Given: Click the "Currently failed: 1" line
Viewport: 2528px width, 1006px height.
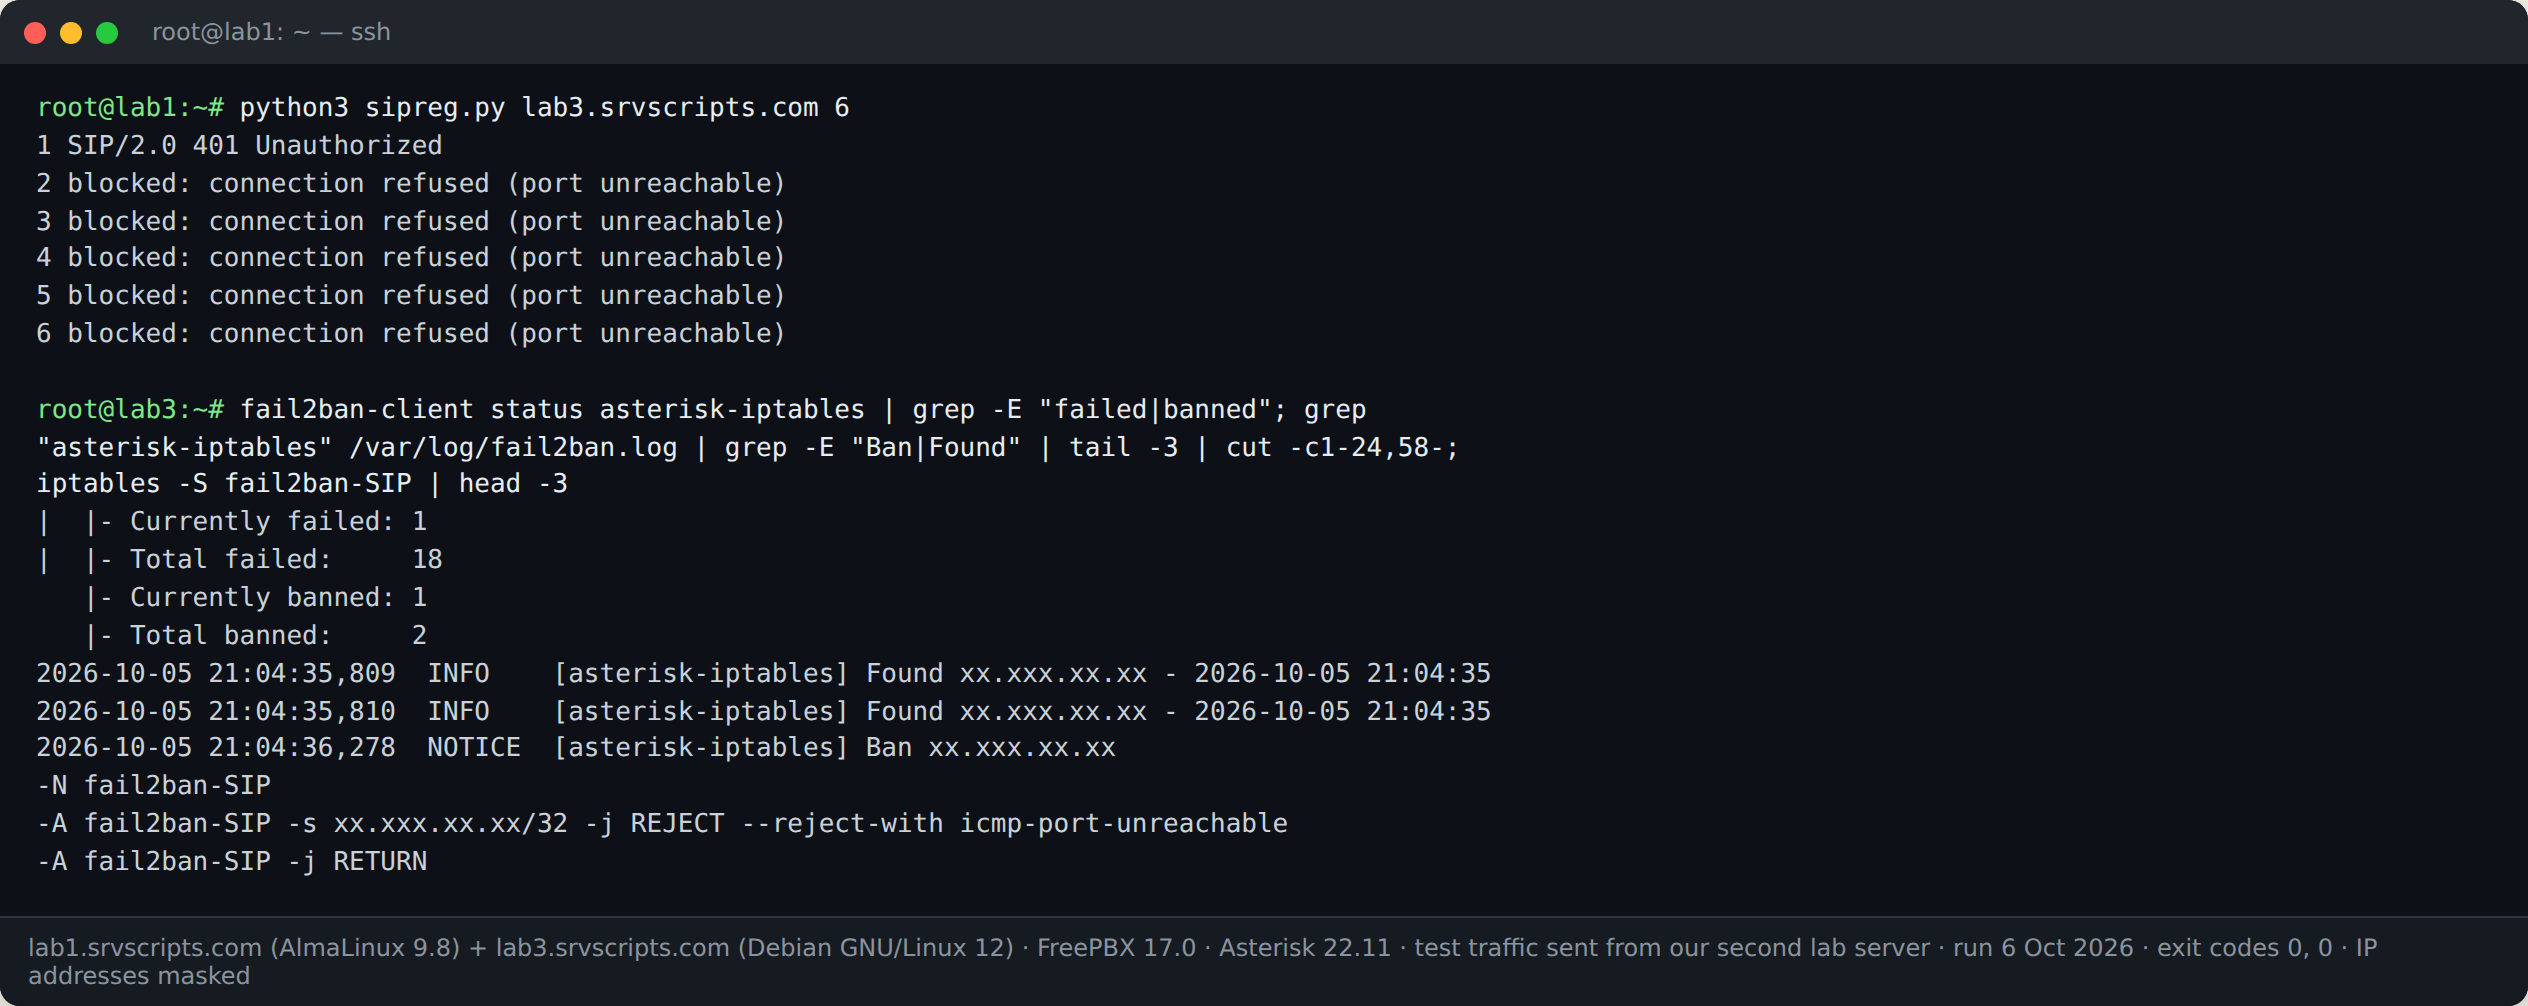Looking at the screenshot, I should 232,522.
